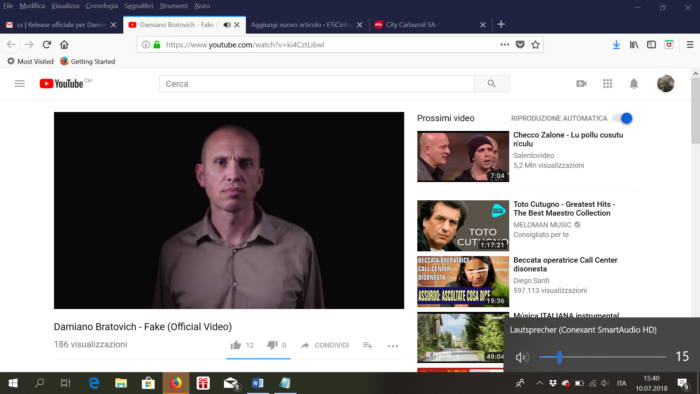Open Microsoft Edge from taskbar
The width and height of the screenshot is (700, 394).
94,383
